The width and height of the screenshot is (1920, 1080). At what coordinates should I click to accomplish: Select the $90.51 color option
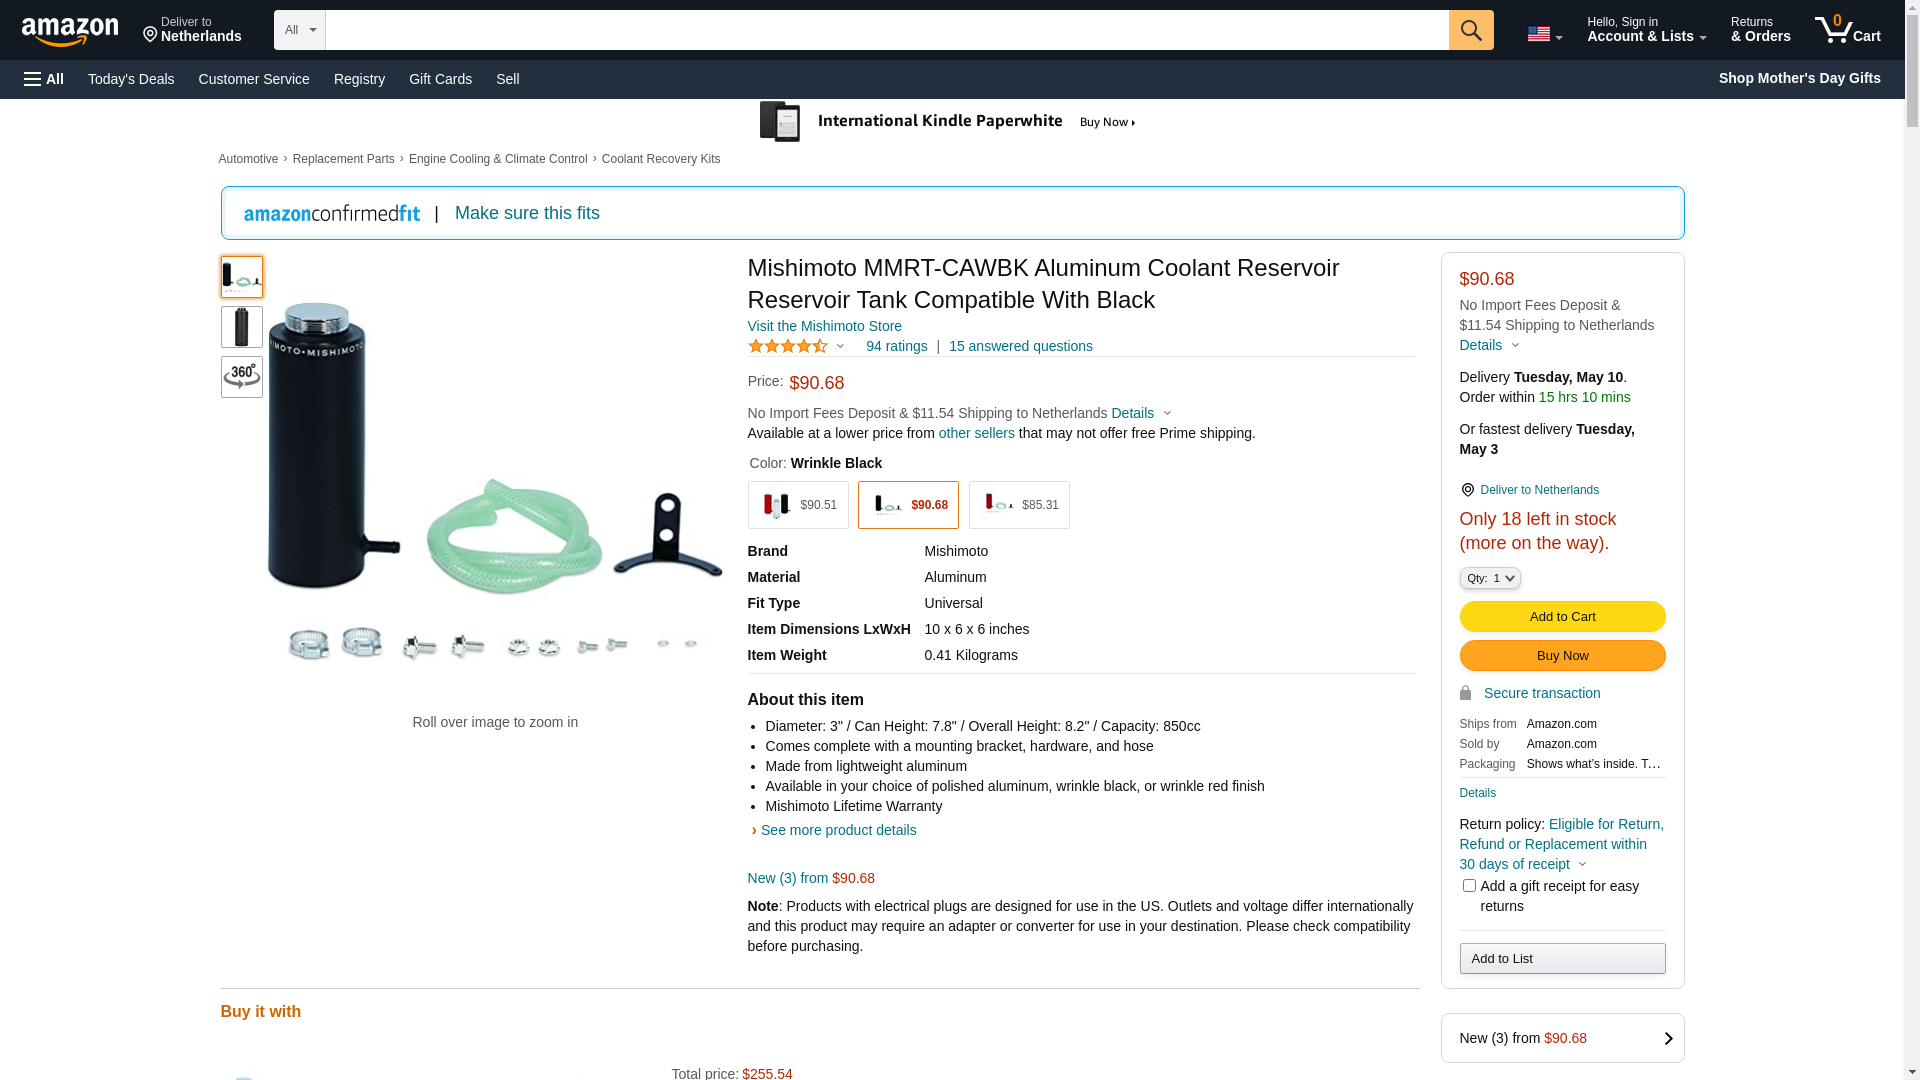click(798, 505)
